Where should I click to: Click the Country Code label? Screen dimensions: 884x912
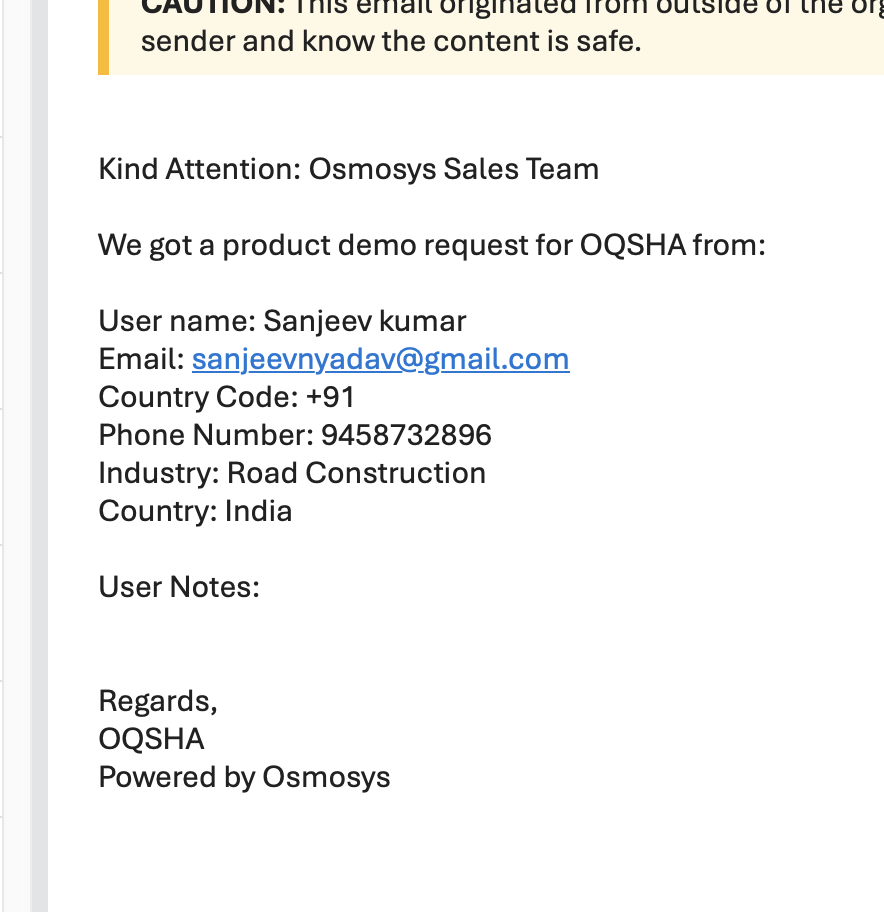pyautogui.click(x=198, y=397)
